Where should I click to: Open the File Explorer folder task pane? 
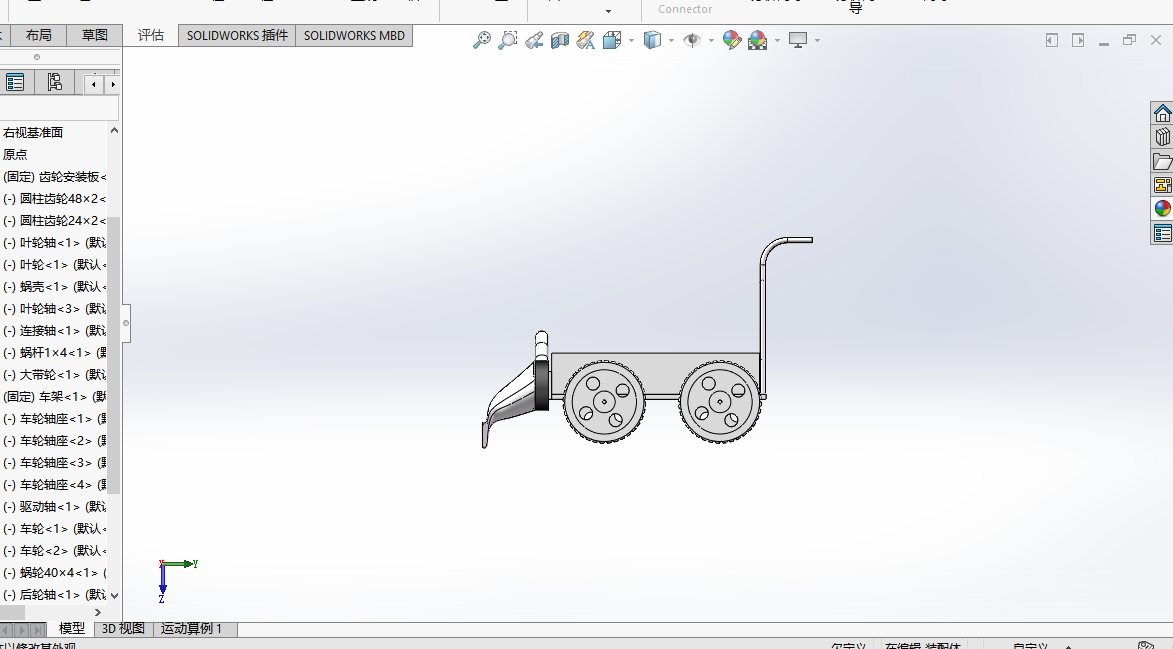pos(1162,161)
